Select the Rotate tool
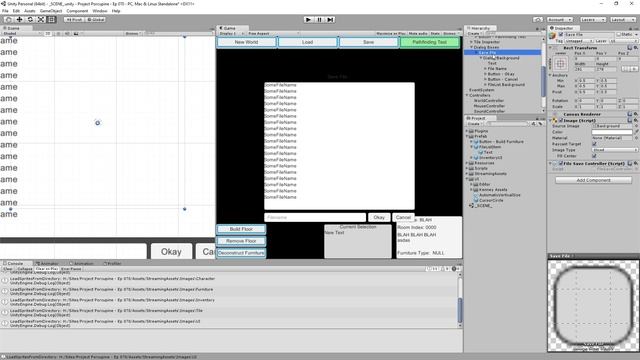 pyautogui.click(x=30, y=20)
